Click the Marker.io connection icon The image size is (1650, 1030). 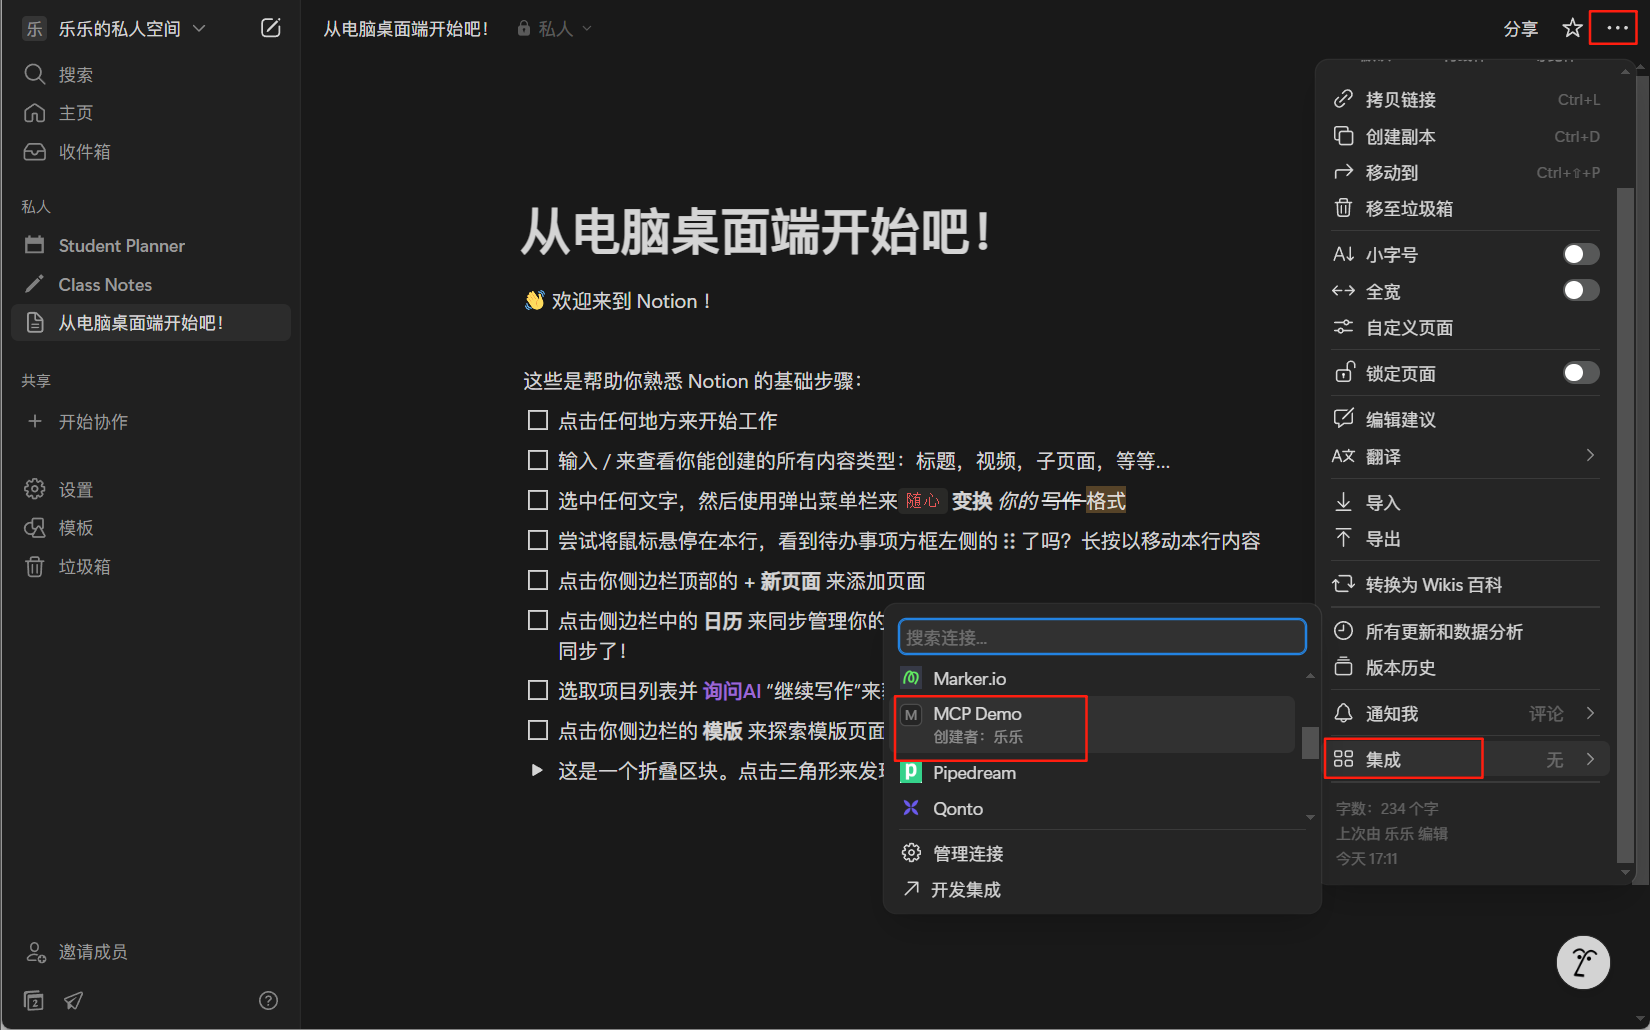click(x=911, y=678)
